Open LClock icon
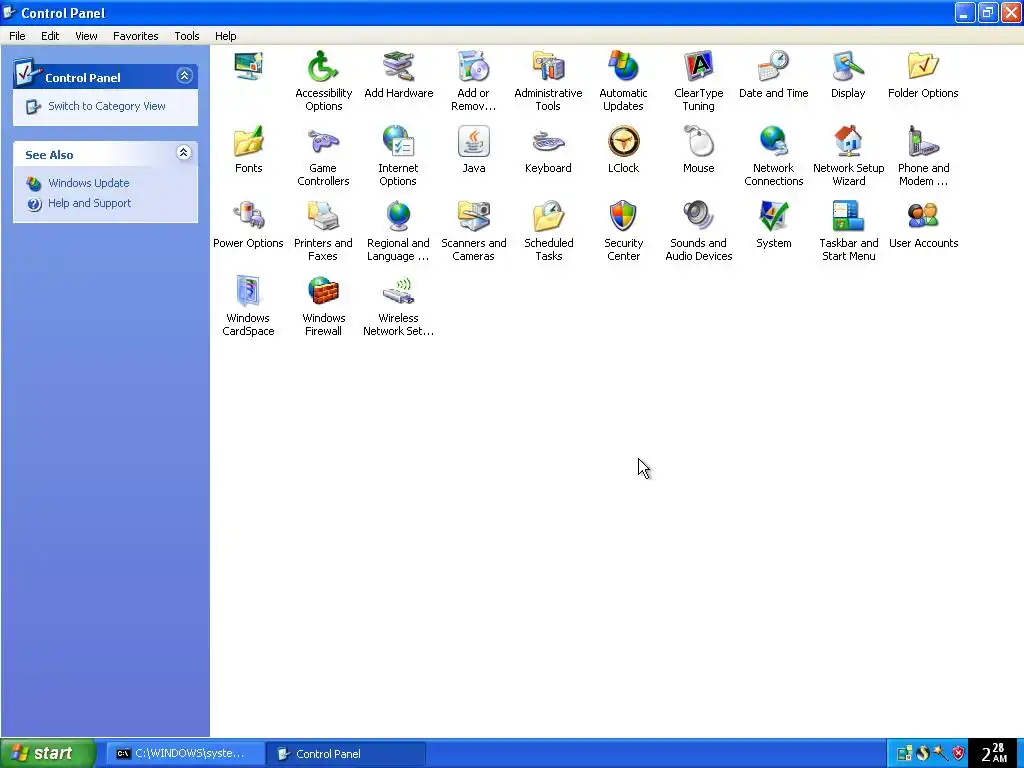 (x=624, y=141)
